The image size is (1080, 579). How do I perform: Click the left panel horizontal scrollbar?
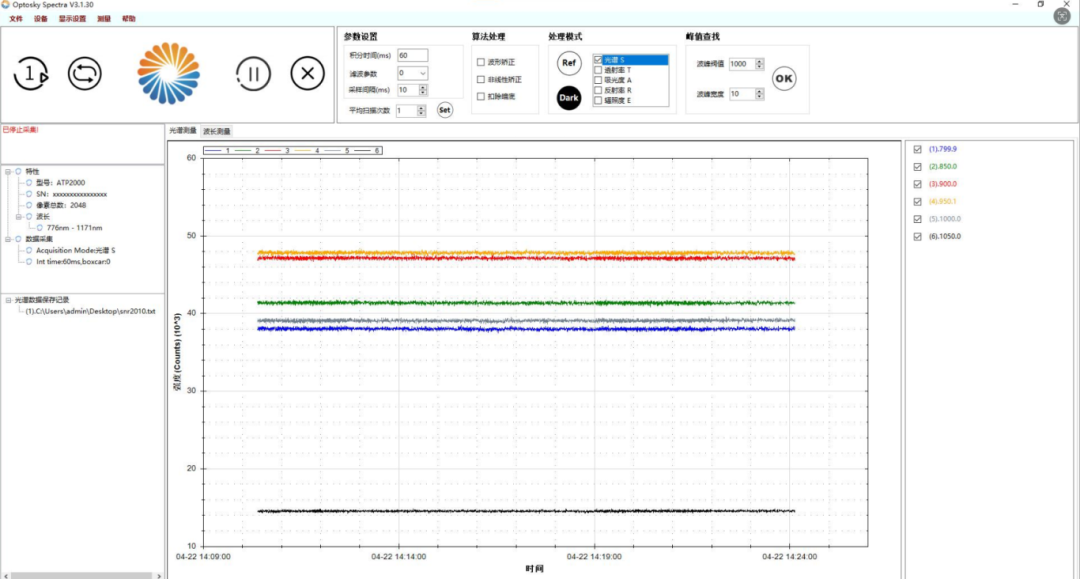[x=82, y=576]
